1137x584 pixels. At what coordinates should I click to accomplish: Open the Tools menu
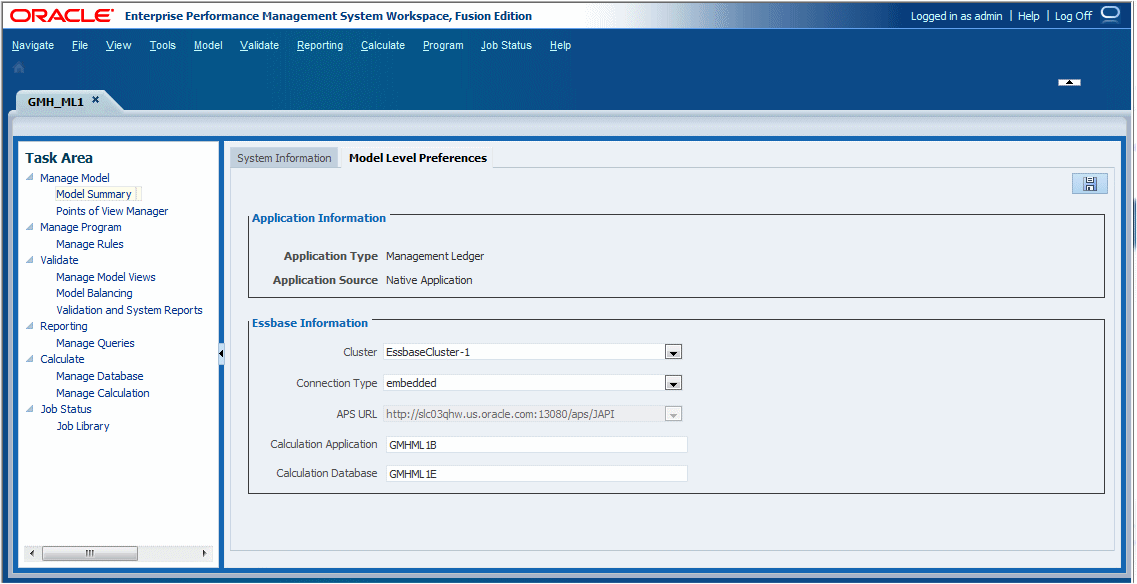click(162, 45)
